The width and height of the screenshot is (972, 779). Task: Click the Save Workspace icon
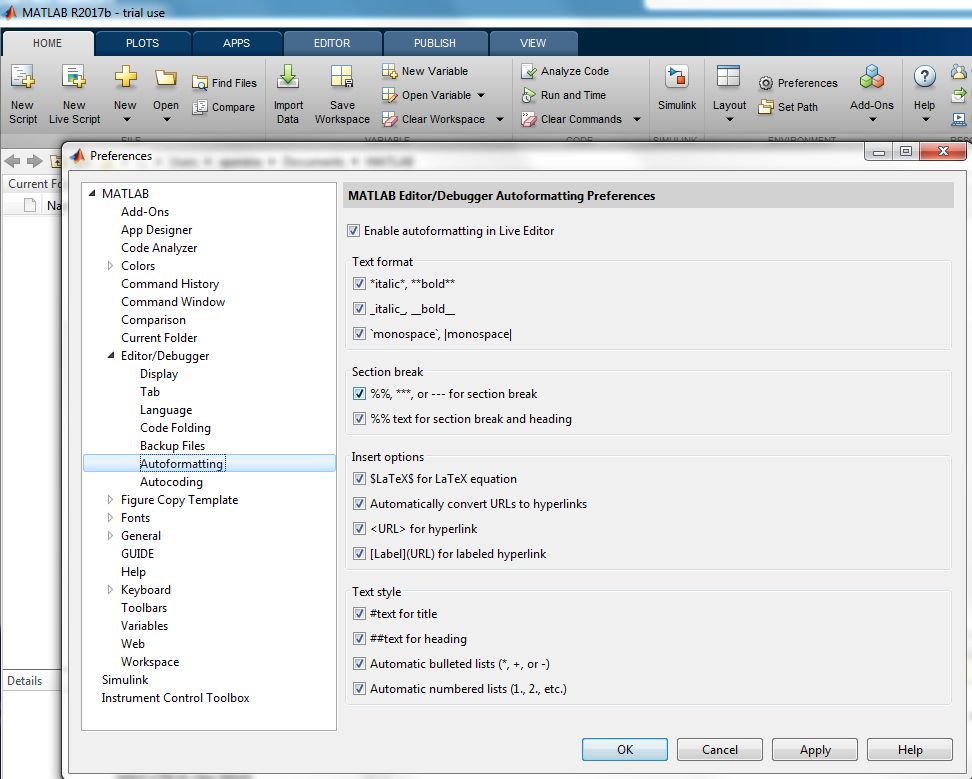[342, 77]
